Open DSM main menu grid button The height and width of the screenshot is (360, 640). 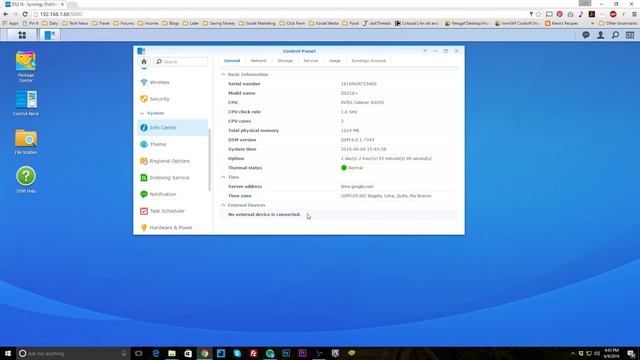click(22, 35)
